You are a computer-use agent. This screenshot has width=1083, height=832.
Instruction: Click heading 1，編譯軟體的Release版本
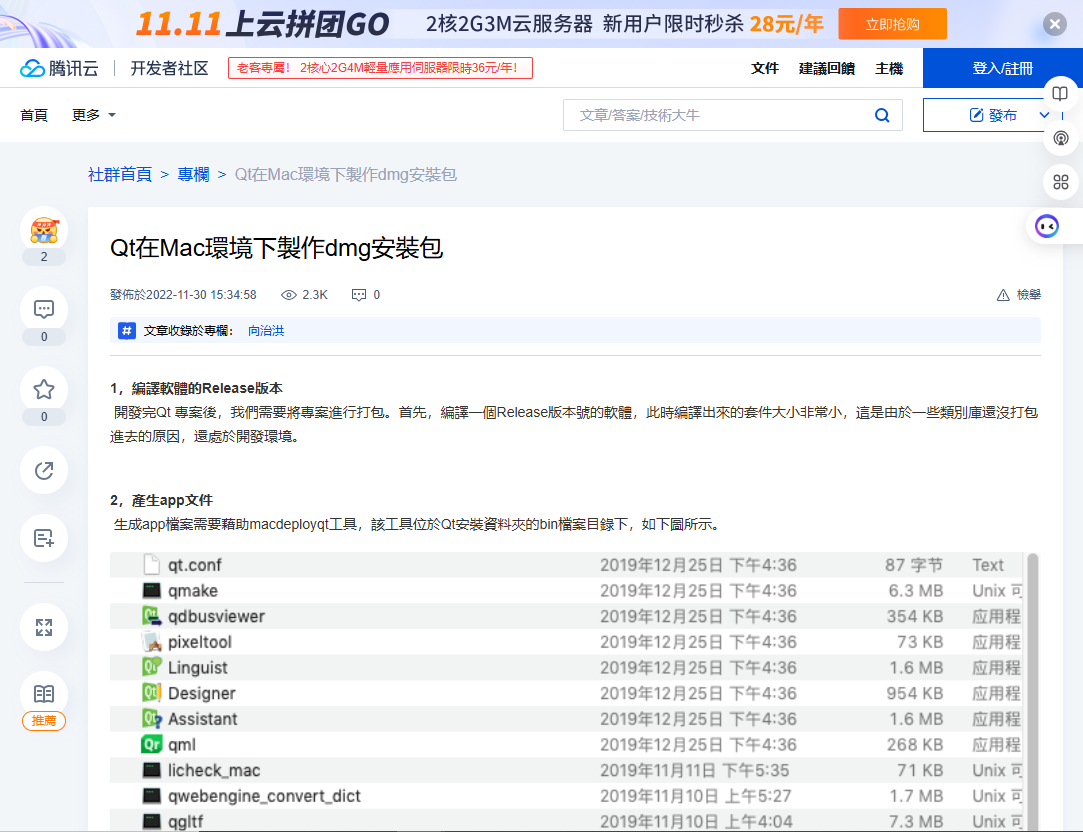(196, 389)
